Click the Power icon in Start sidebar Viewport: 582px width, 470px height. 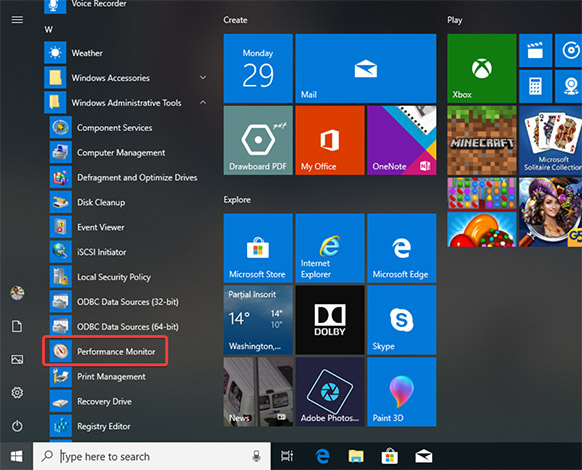click(x=17, y=426)
